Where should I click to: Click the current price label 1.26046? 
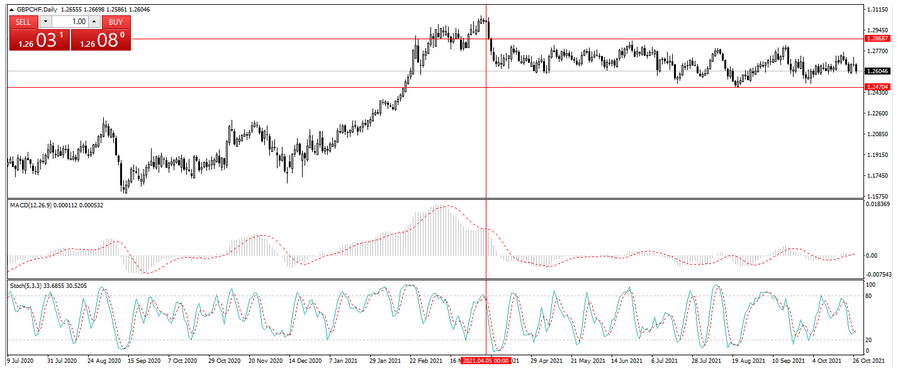[878, 71]
